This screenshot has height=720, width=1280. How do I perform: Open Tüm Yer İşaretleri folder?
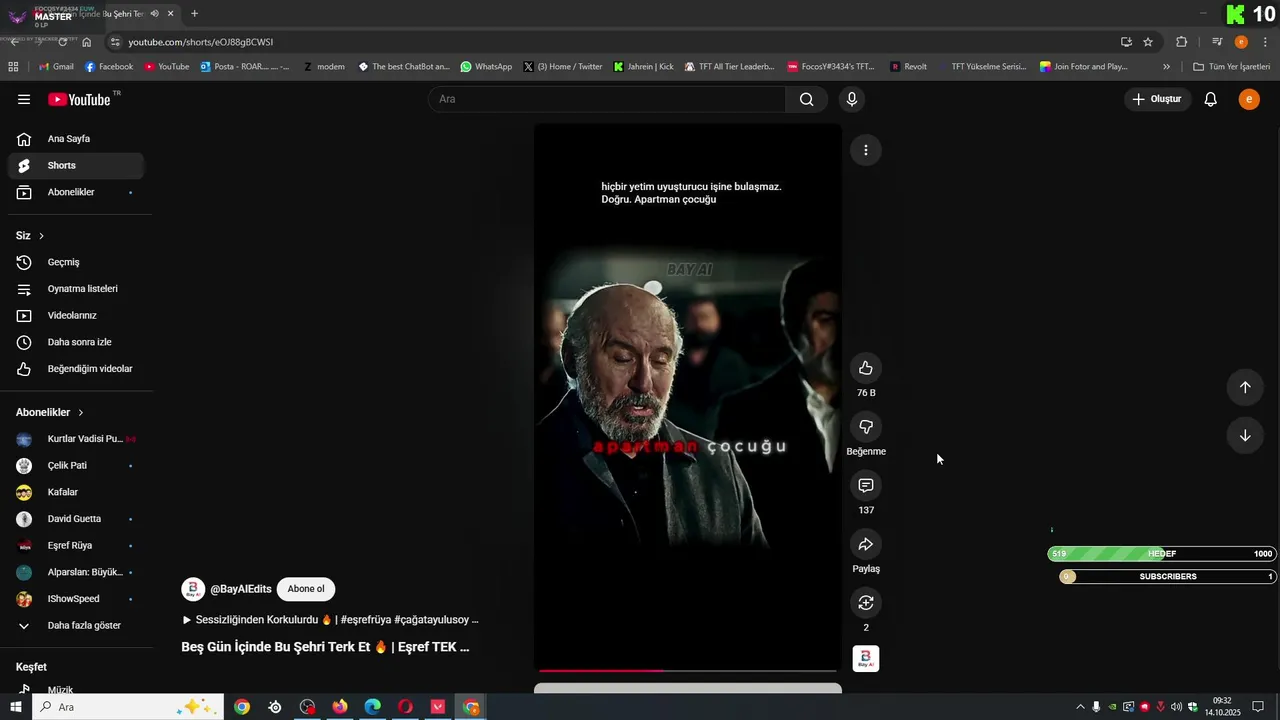1231,67
